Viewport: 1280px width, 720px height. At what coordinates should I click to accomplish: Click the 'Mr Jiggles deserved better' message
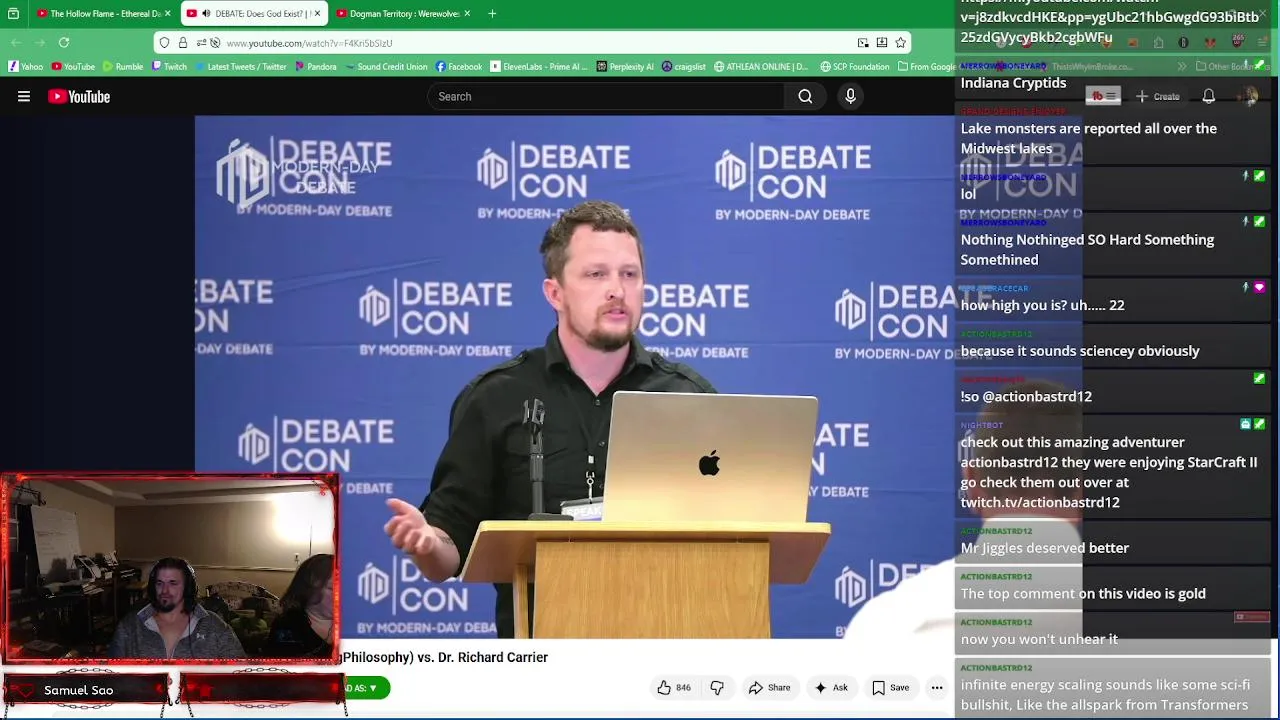click(x=1044, y=548)
